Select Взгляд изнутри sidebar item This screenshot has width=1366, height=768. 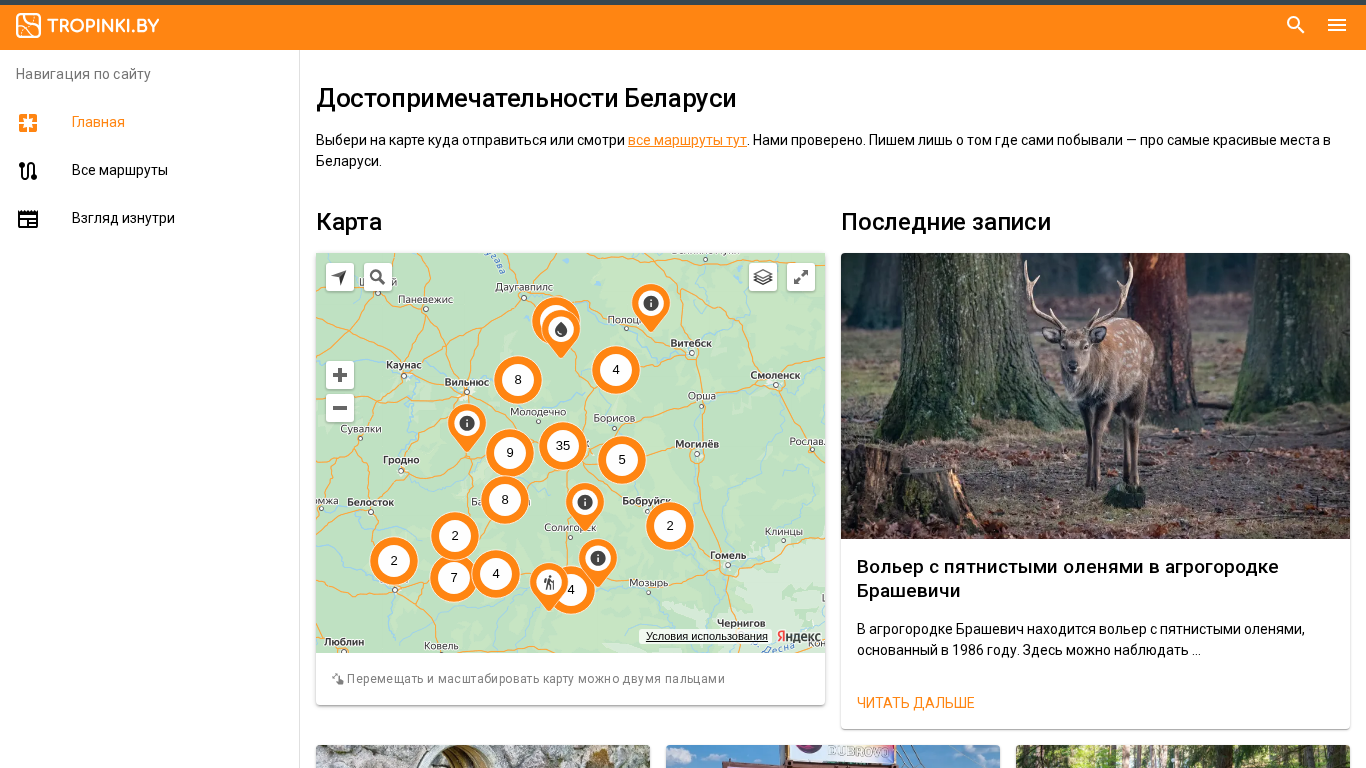(123, 218)
